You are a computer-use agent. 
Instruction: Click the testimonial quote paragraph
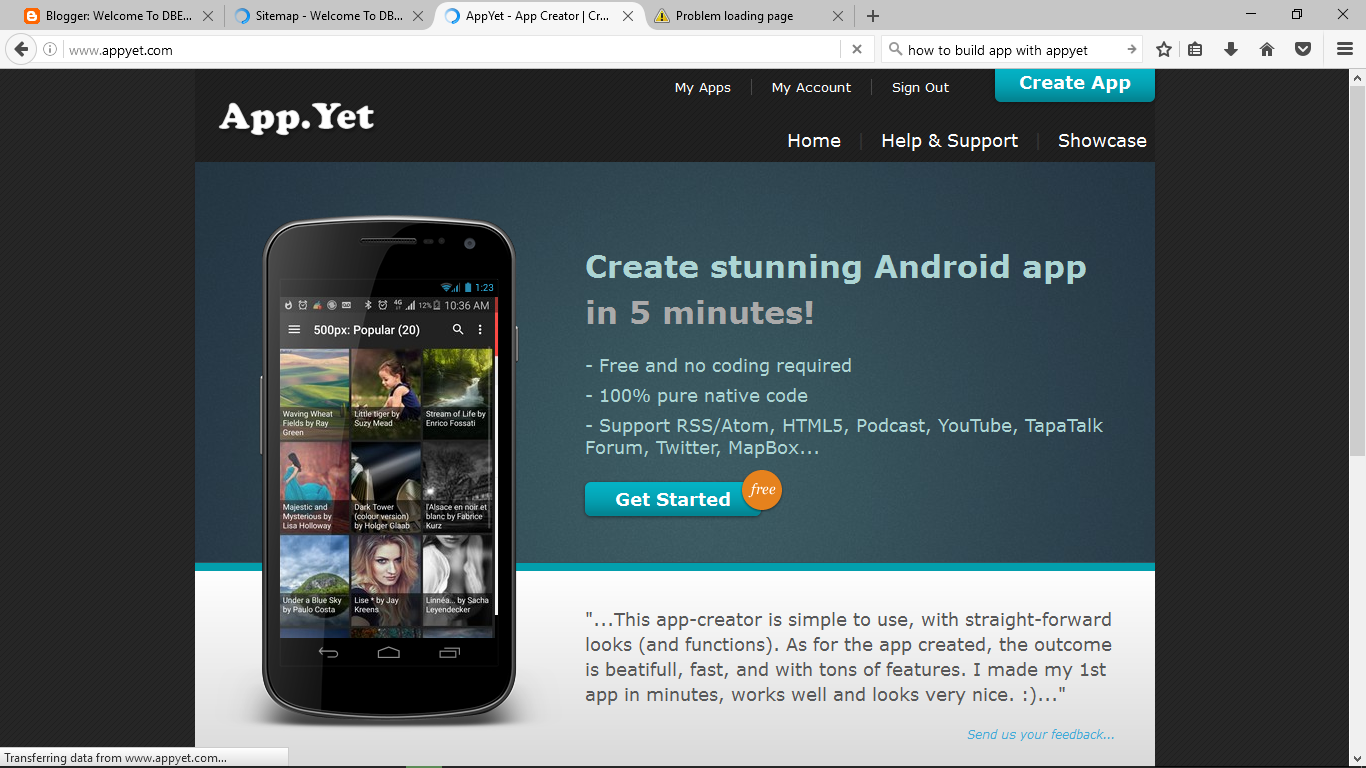pyautogui.click(x=848, y=657)
